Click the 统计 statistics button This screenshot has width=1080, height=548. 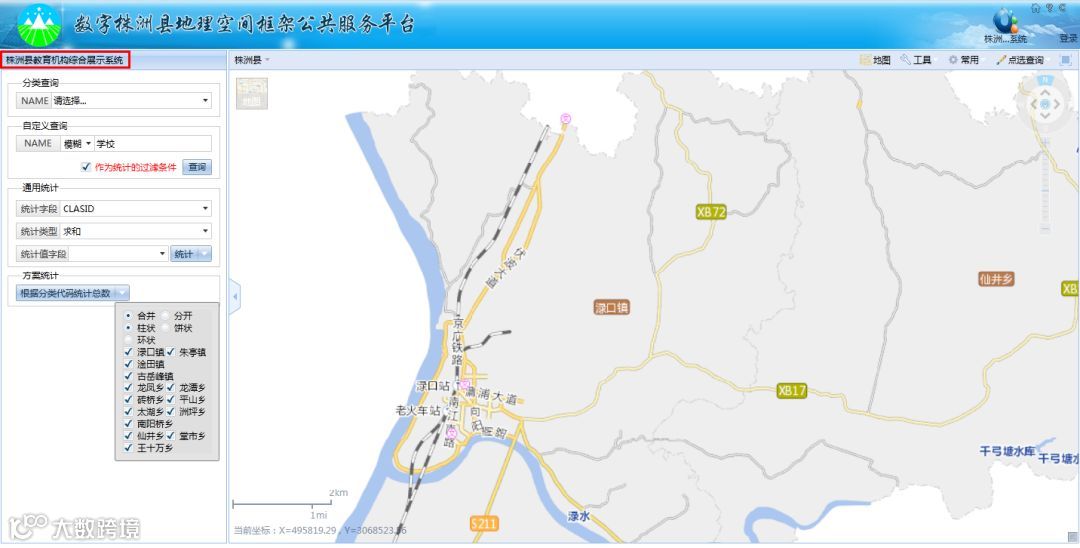(183, 254)
